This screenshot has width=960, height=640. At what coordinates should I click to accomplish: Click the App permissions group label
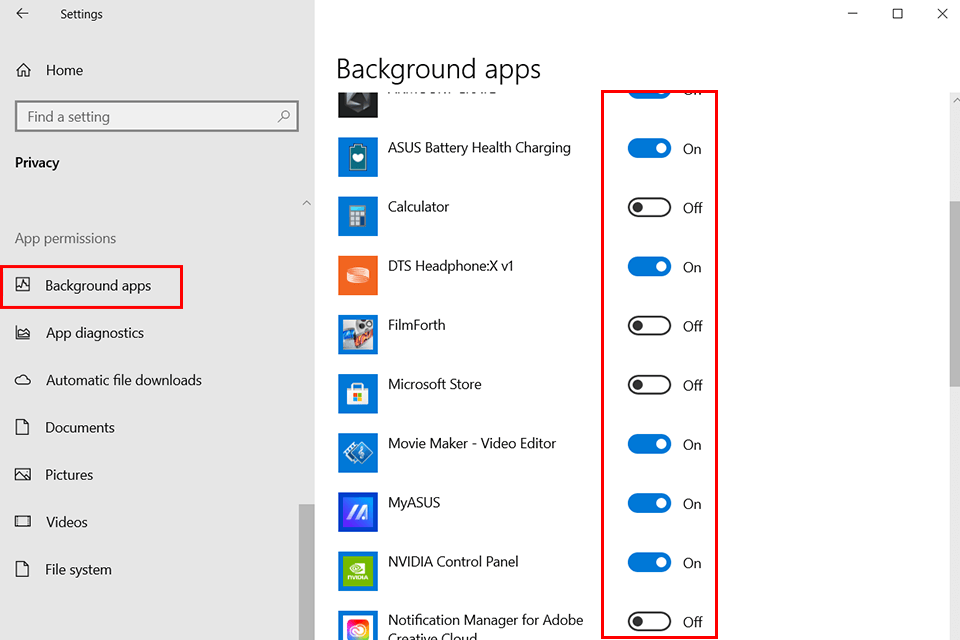tap(66, 238)
